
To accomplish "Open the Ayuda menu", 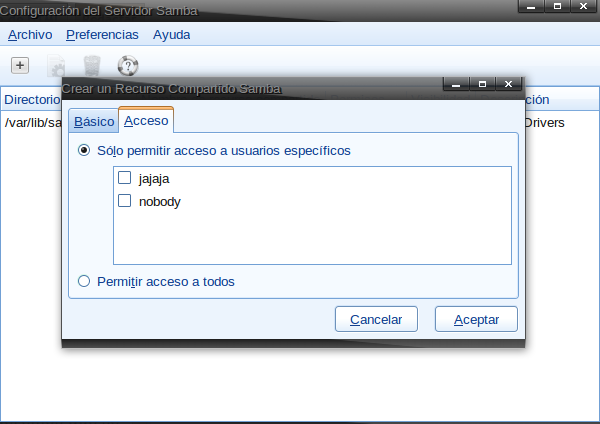I will tap(171, 35).
